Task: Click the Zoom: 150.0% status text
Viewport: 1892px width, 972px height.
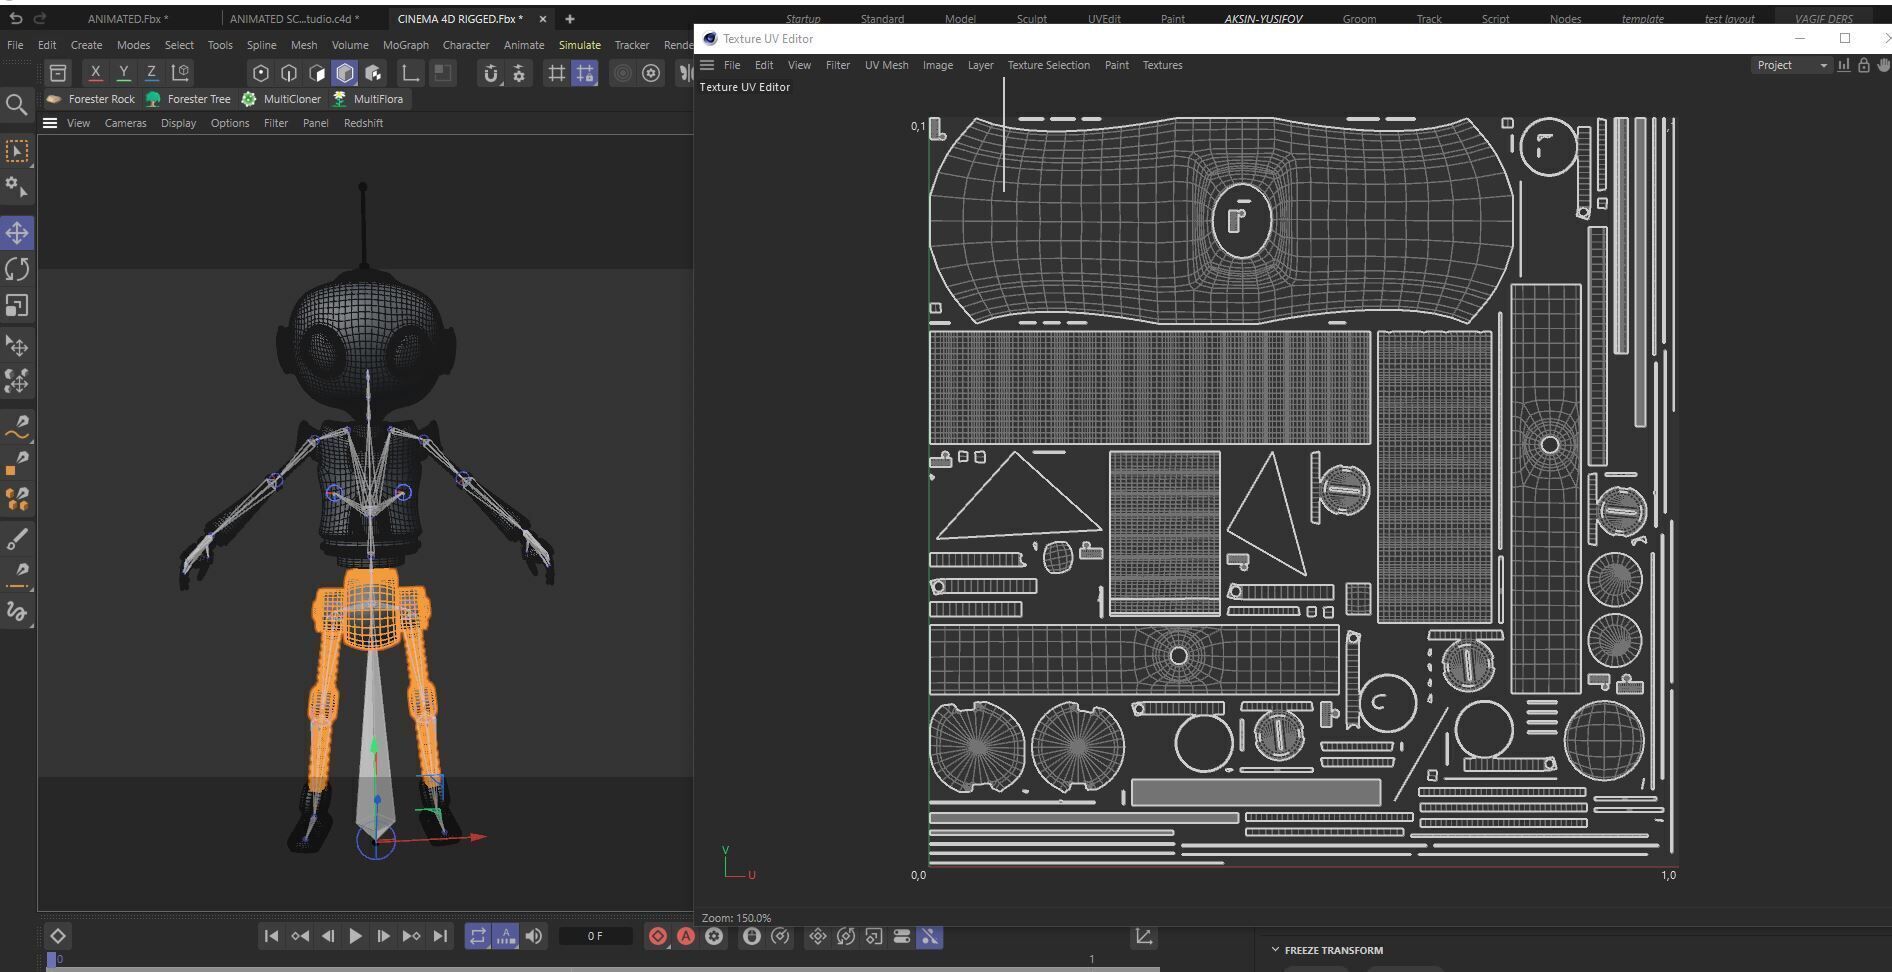Action: [x=737, y=918]
